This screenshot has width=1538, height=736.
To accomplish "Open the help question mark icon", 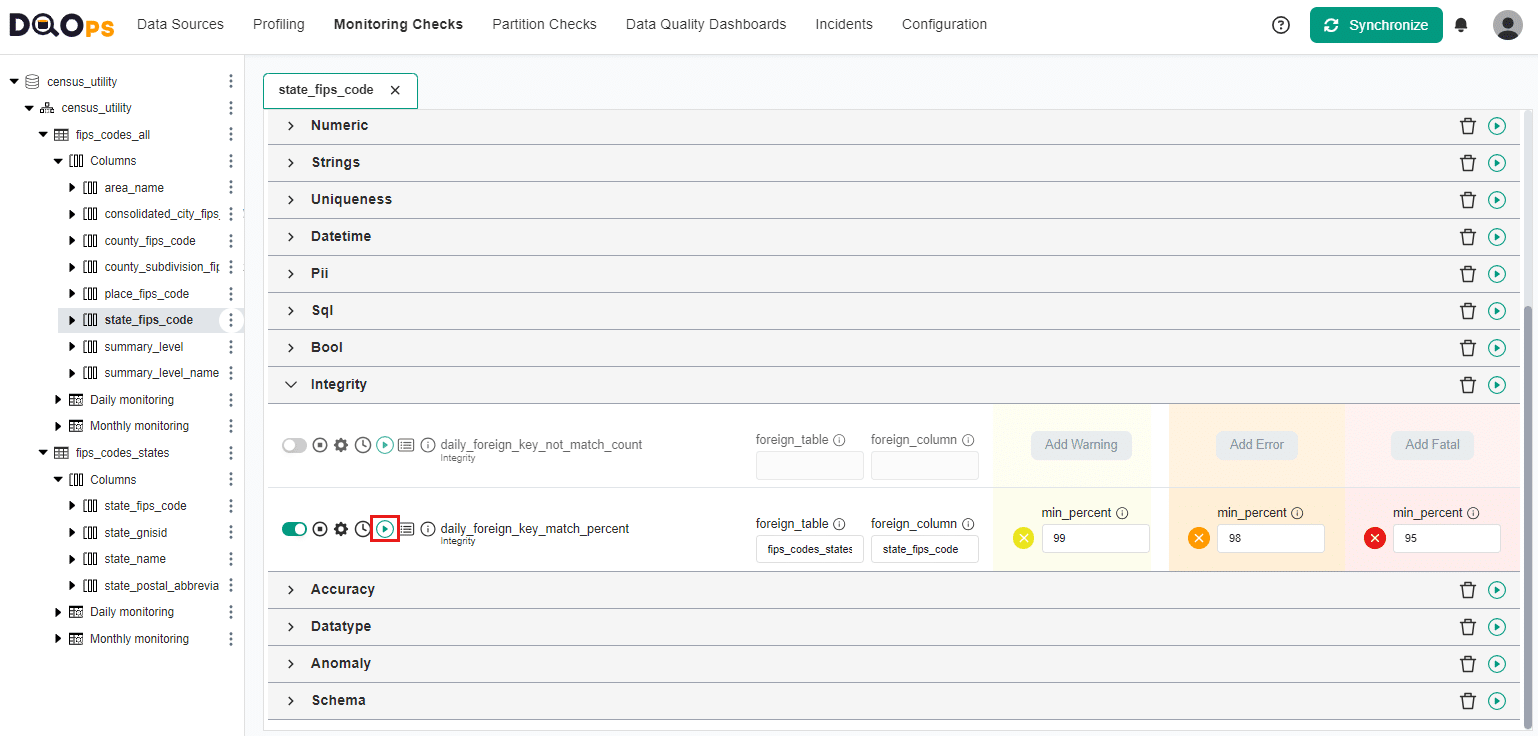I will pyautogui.click(x=1280, y=25).
